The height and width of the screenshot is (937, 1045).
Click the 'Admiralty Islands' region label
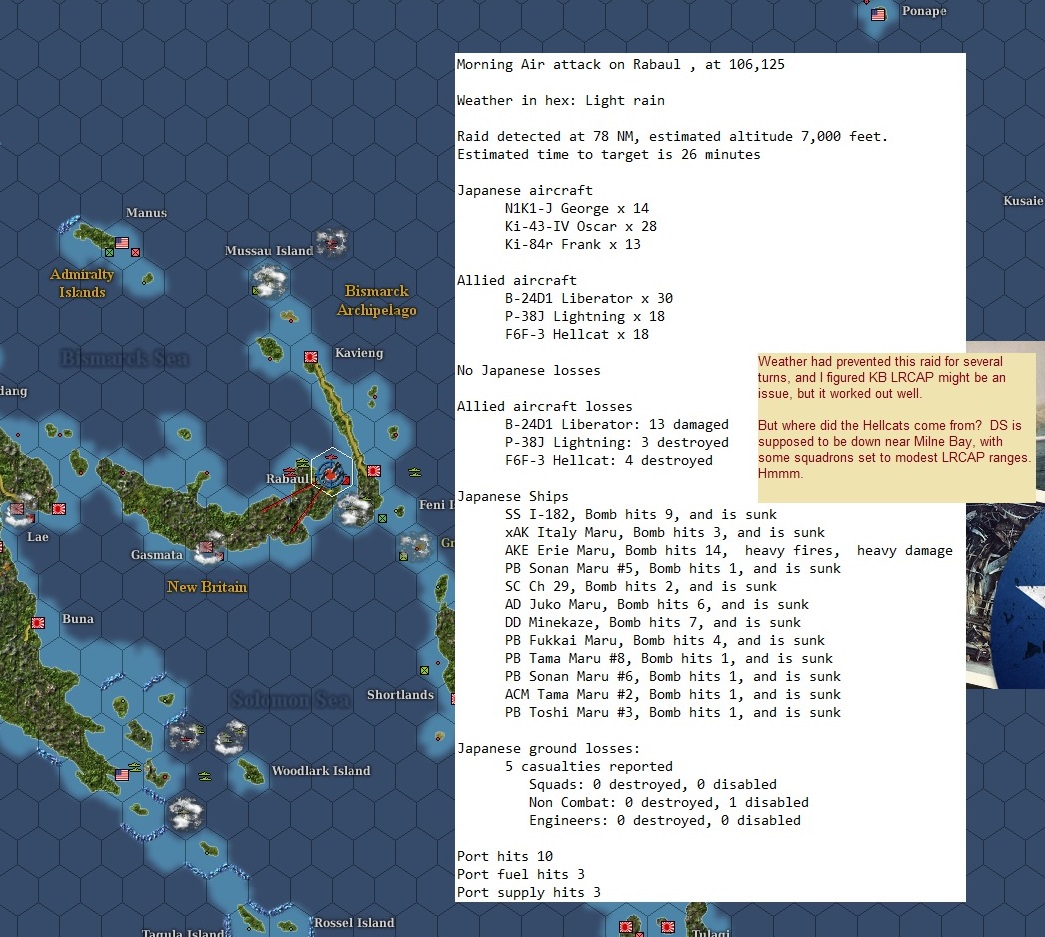(x=82, y=283)
